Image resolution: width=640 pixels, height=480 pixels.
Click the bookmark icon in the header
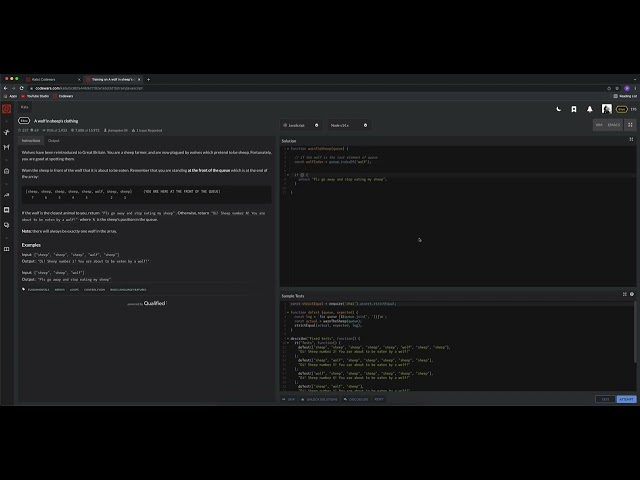tap(573, 109)
